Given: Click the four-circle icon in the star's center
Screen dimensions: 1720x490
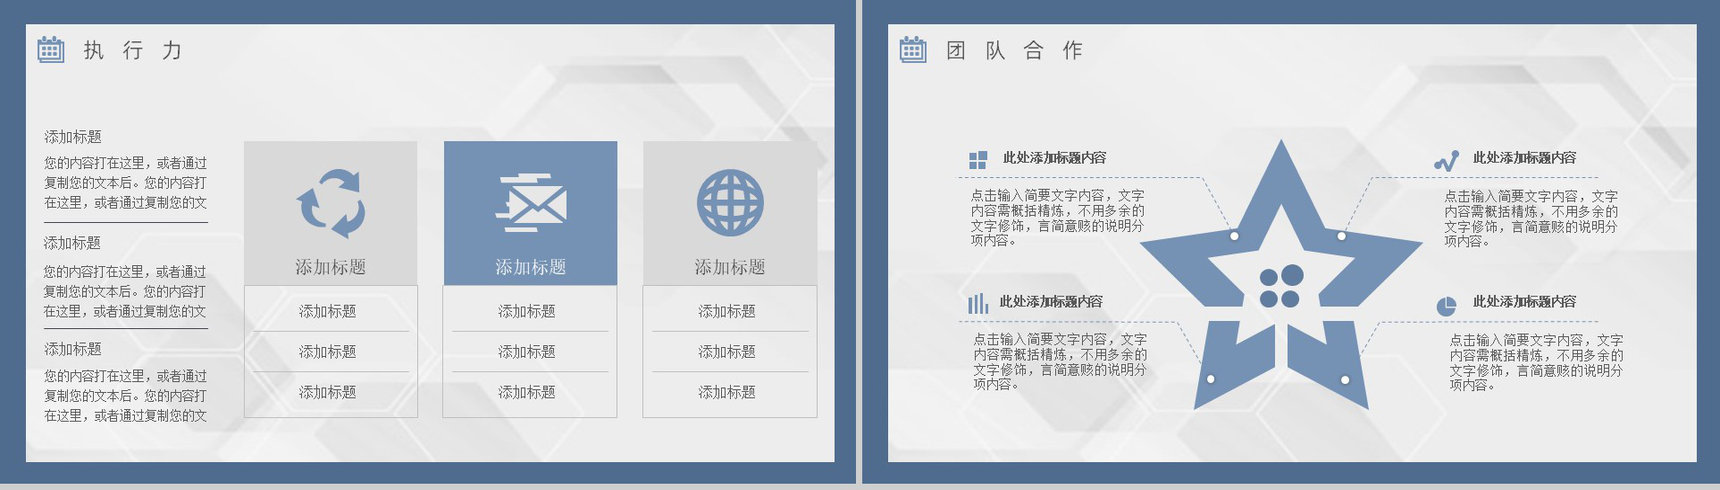Looking at the screenshot, I should tap(1280, 287).
